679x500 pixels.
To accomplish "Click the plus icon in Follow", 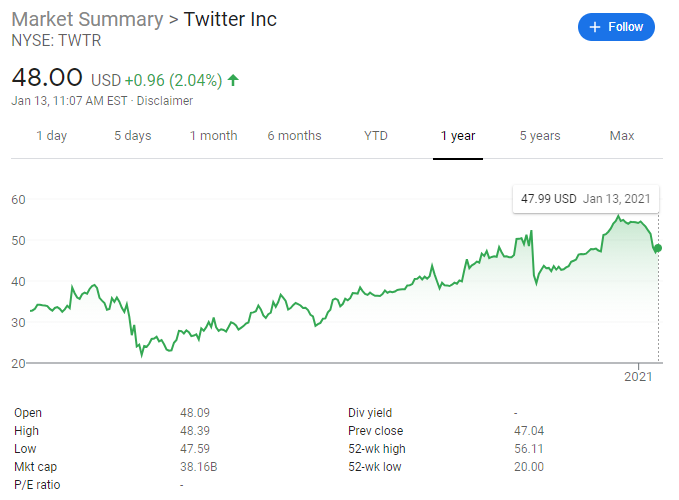I will [x=595, y=27].
